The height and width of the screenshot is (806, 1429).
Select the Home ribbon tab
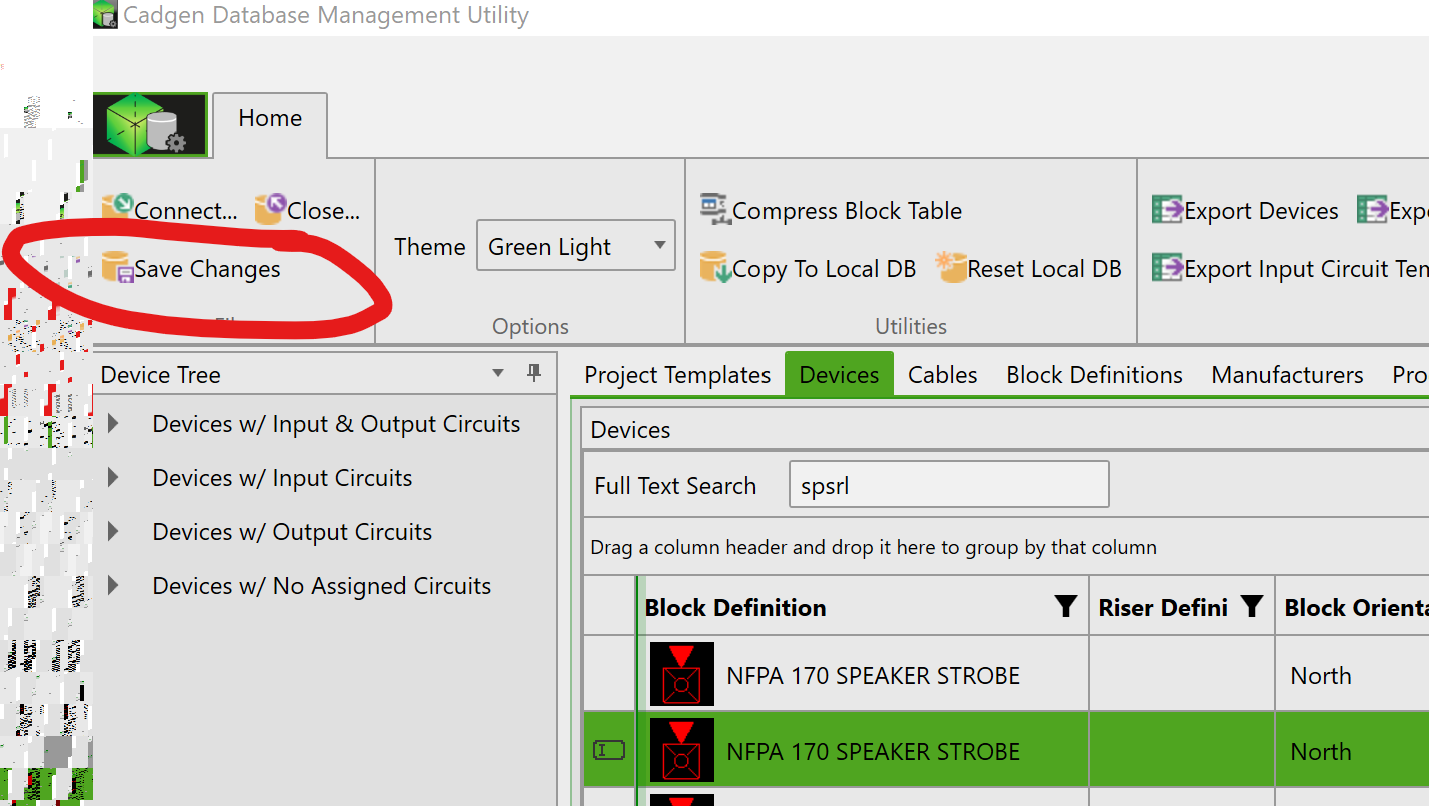(270, 124)
